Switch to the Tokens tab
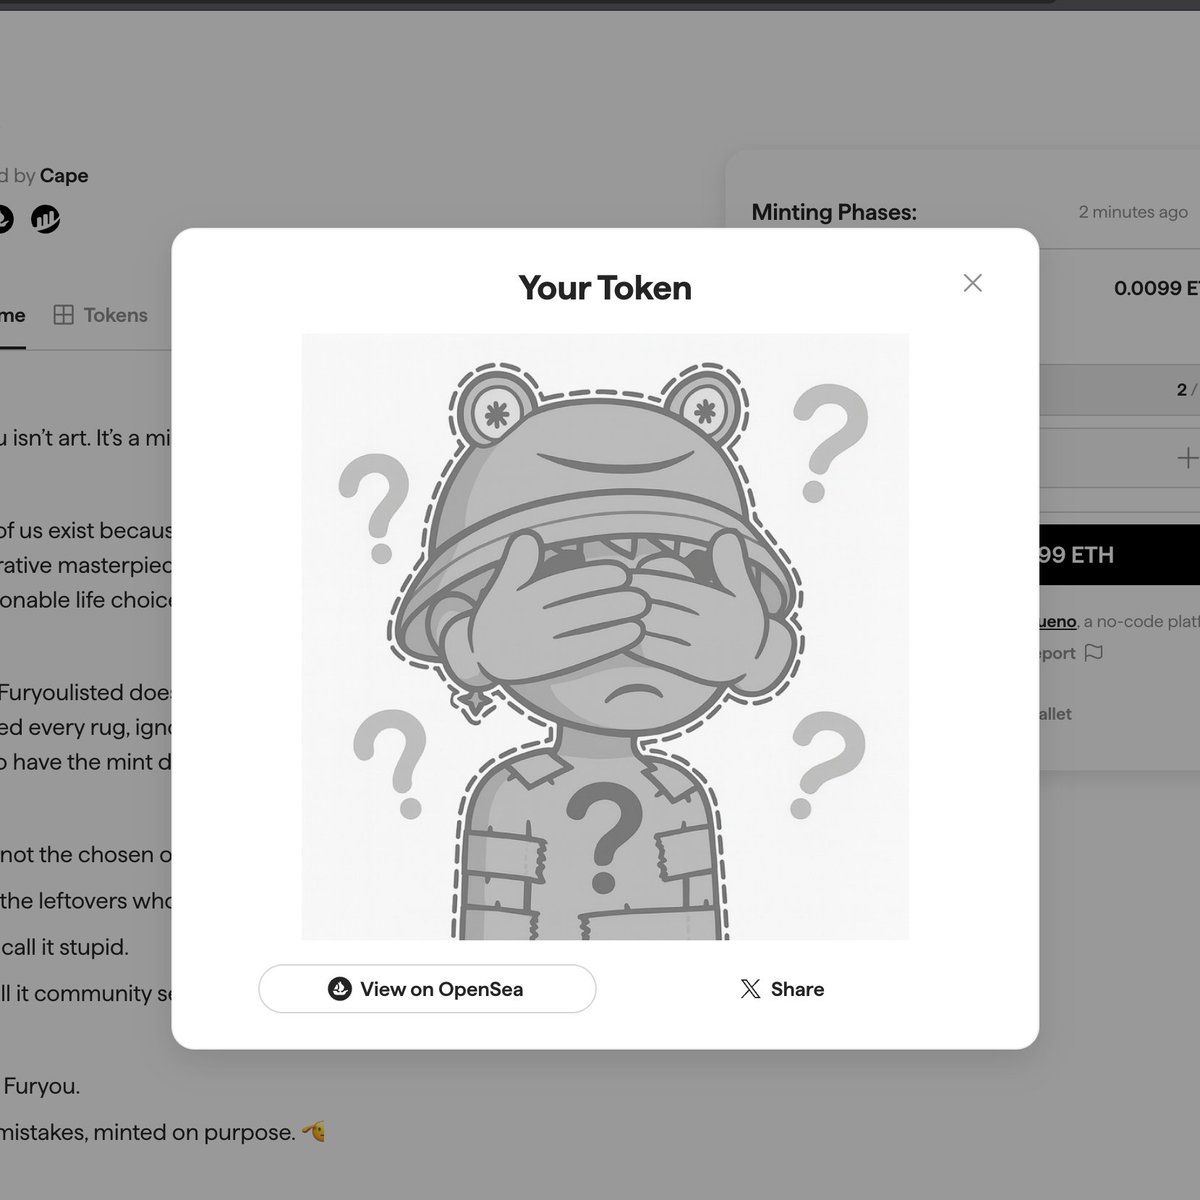This screenshot has width=1200, height=1200. click(100, 315)
